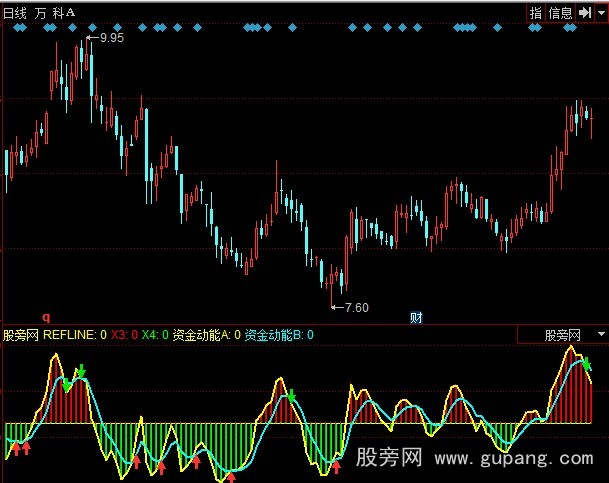Click the yellow REFLINE legend label

pos(70,336)
